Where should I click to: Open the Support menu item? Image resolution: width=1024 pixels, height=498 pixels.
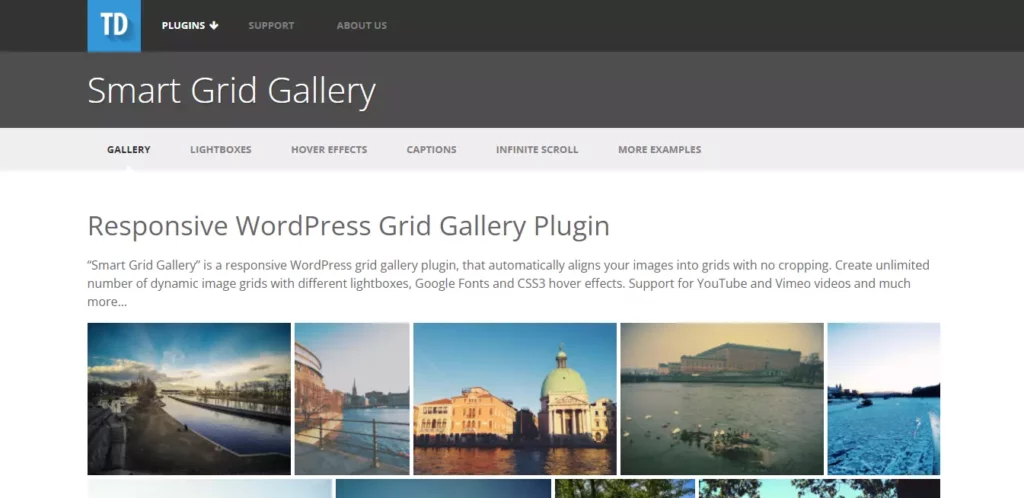pyautogui.click(x=271, y=26)
